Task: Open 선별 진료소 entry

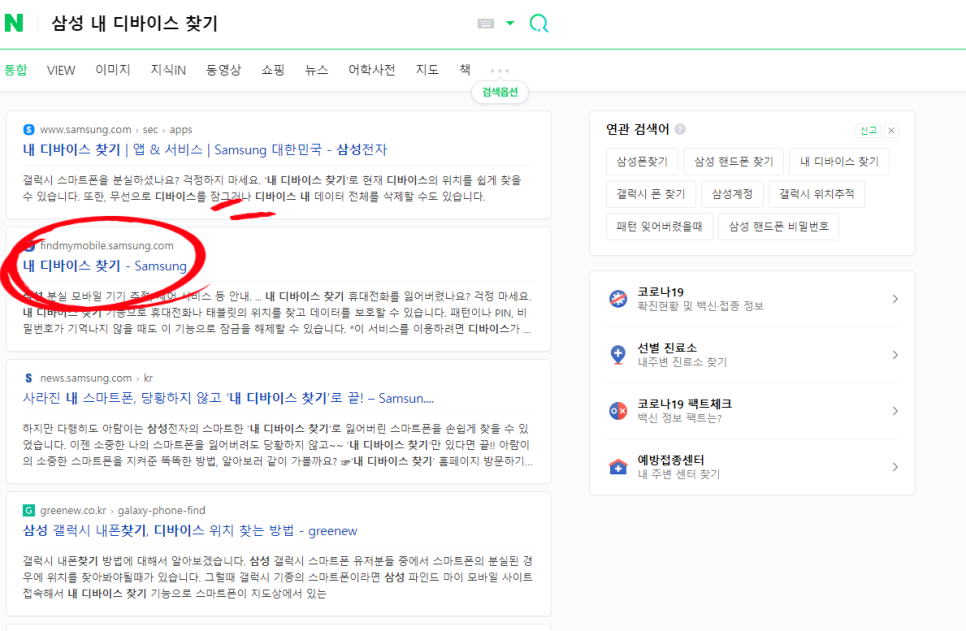Action: [752, 355]
